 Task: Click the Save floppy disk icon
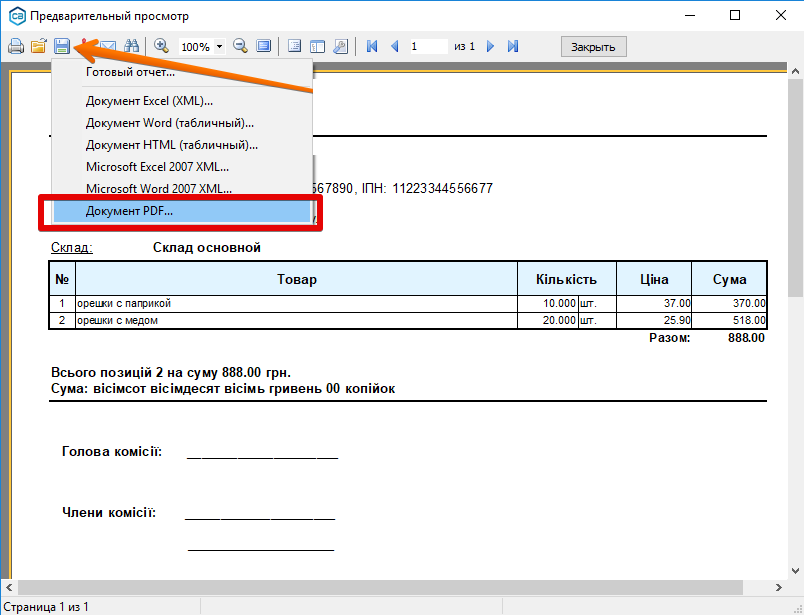pos(62,46)
